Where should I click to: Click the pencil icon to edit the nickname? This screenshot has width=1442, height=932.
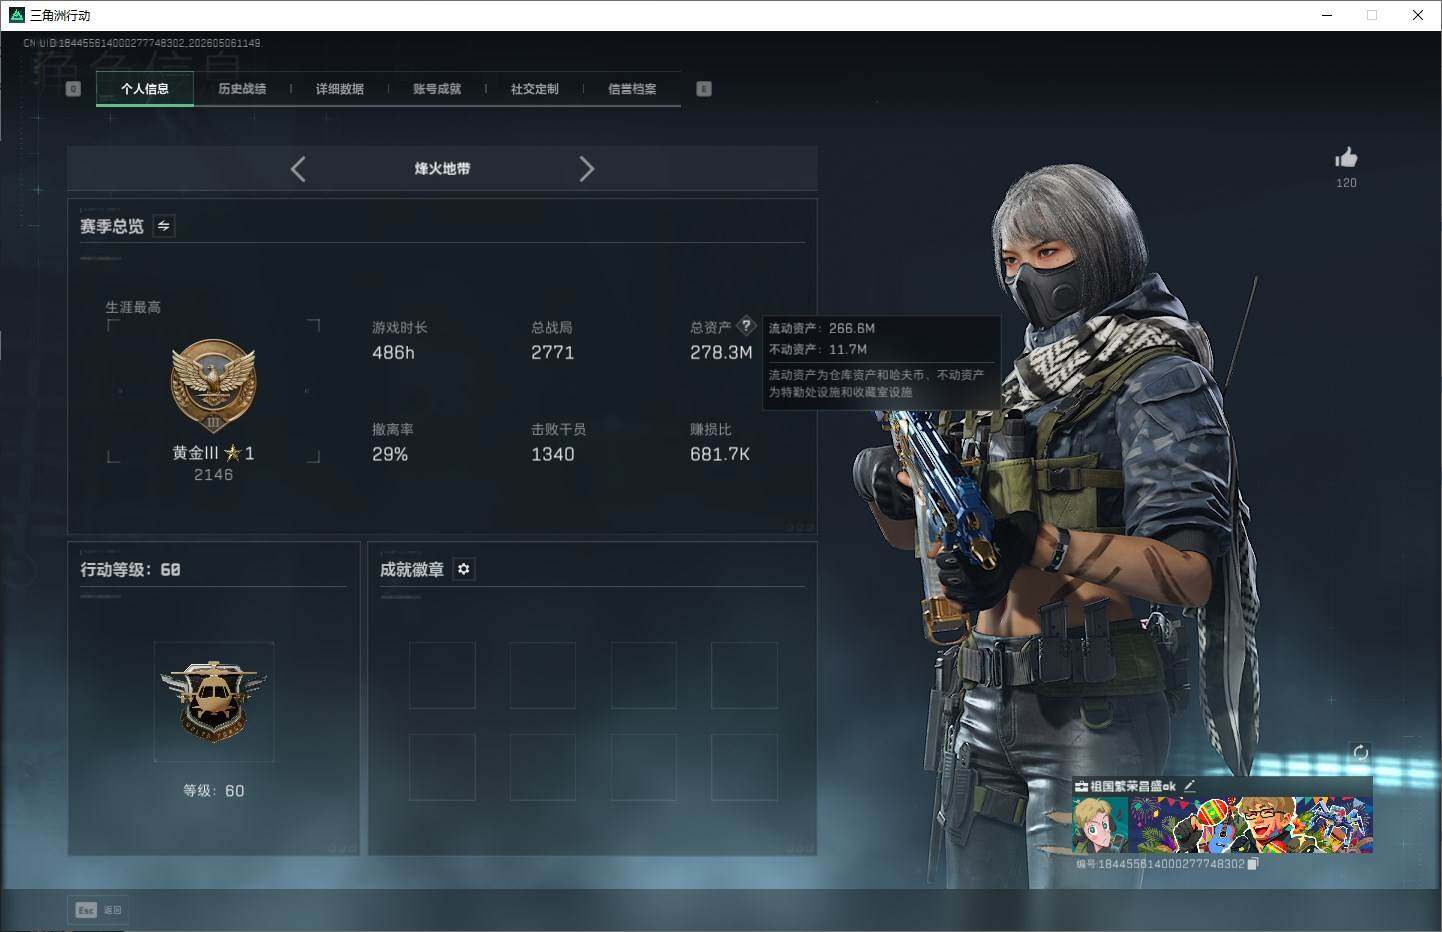(x=1189, y=786)
